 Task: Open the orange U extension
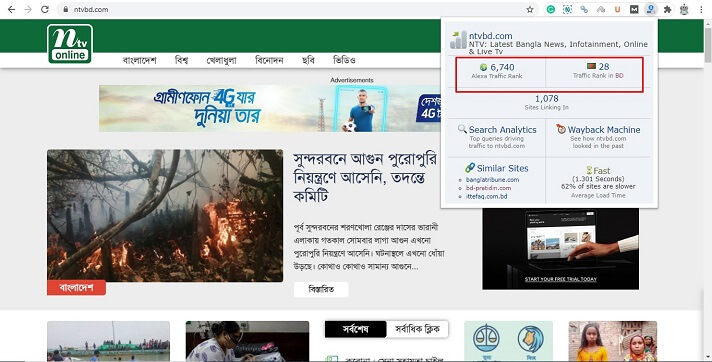(617, 9)
